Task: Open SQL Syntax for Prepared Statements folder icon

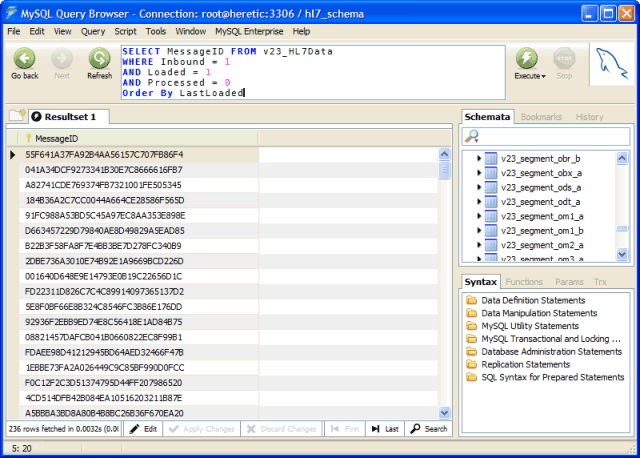Action: tap(471, 377)
